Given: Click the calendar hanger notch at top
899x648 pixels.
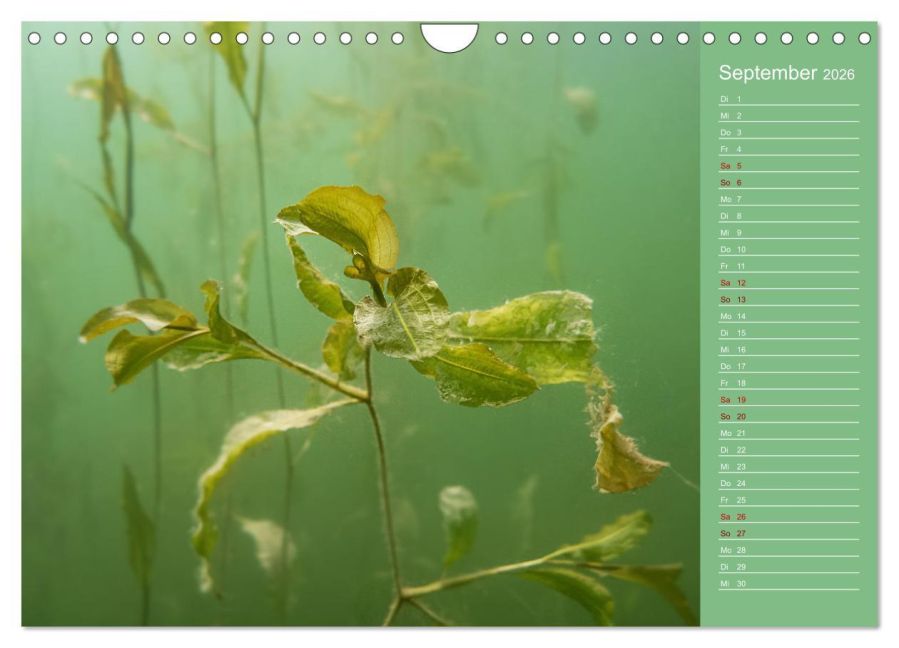Looking at the screenshot, I should [449, 36].
